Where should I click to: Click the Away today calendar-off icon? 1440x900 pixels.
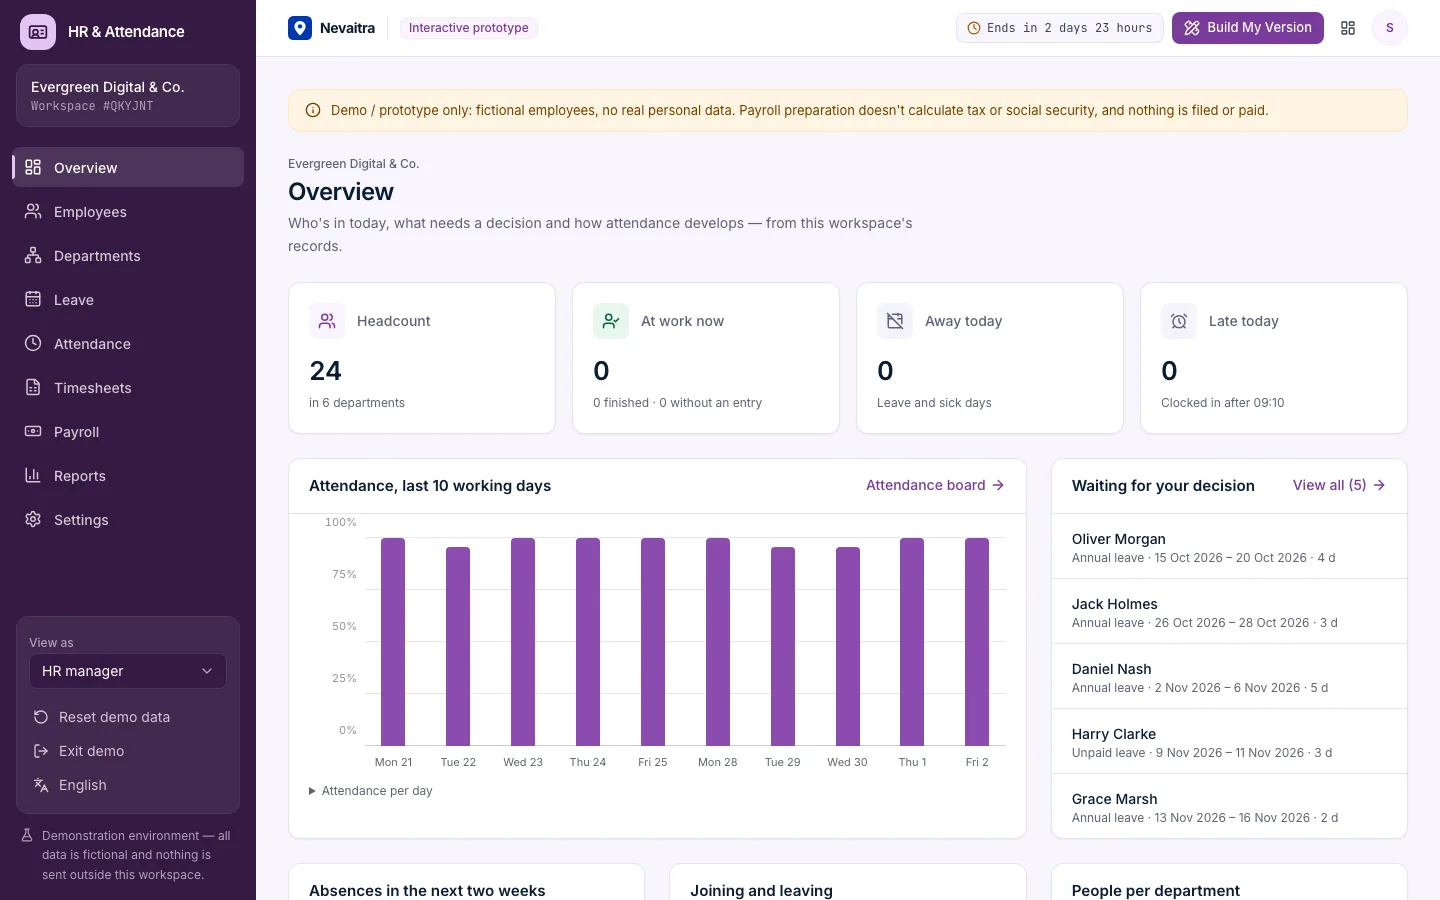point(895,321)
